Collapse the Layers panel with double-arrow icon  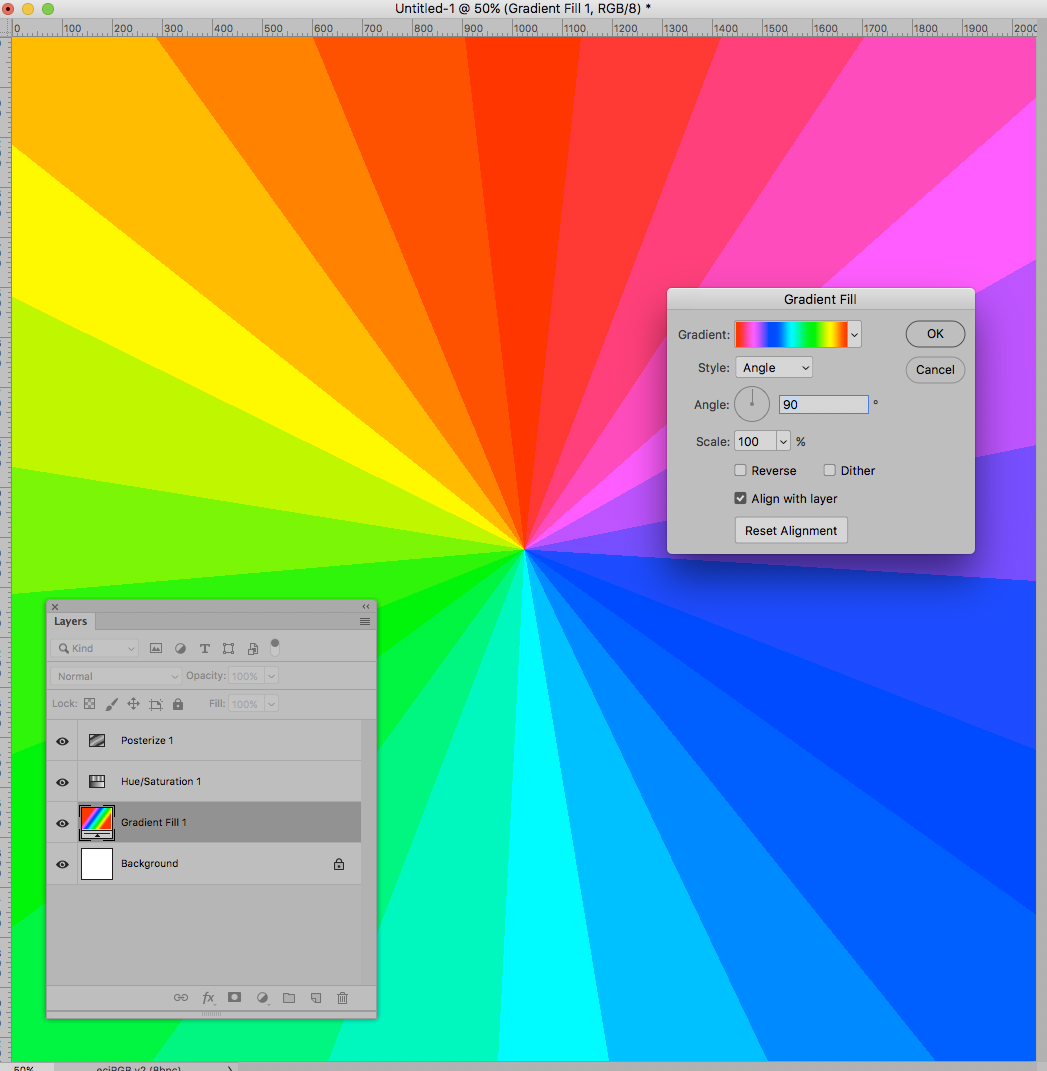point(365,607)
